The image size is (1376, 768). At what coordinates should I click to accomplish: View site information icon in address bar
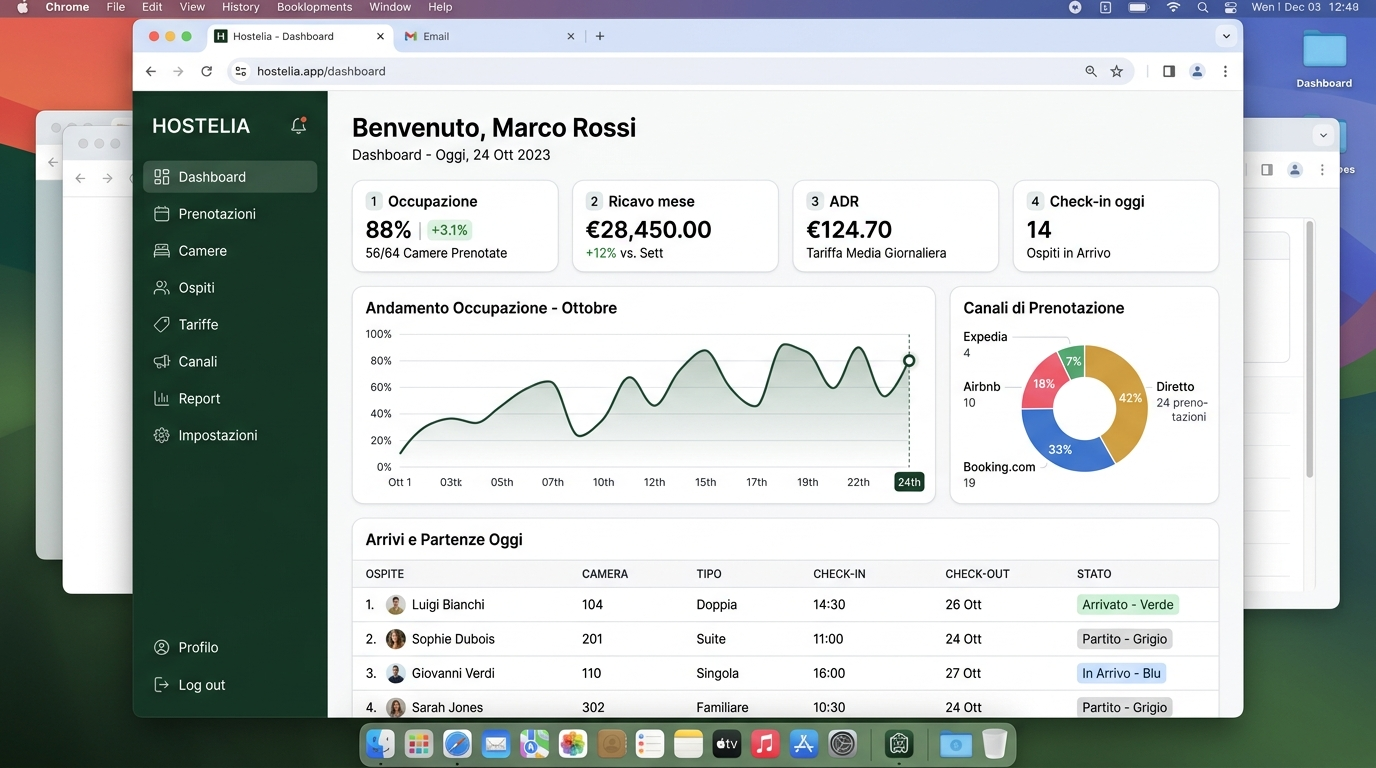click(x=240, y=71)
